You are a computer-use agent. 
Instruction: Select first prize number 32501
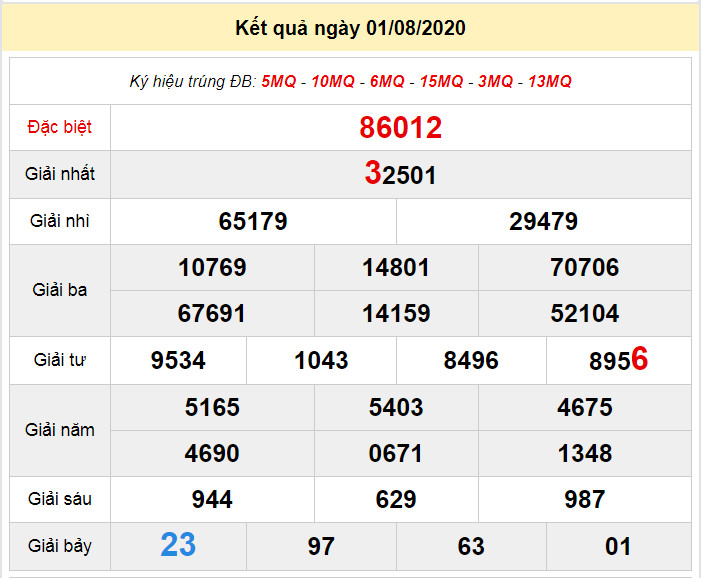coord(400,174)
